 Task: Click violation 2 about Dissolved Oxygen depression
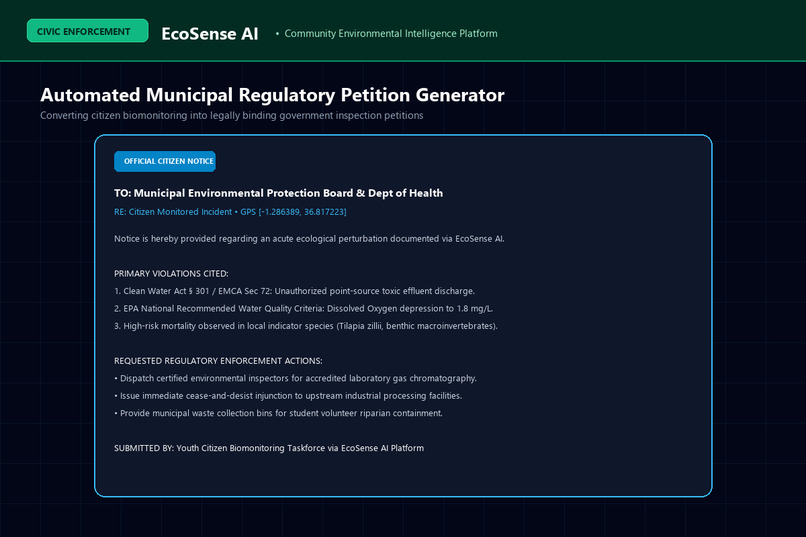click(304, 309)
